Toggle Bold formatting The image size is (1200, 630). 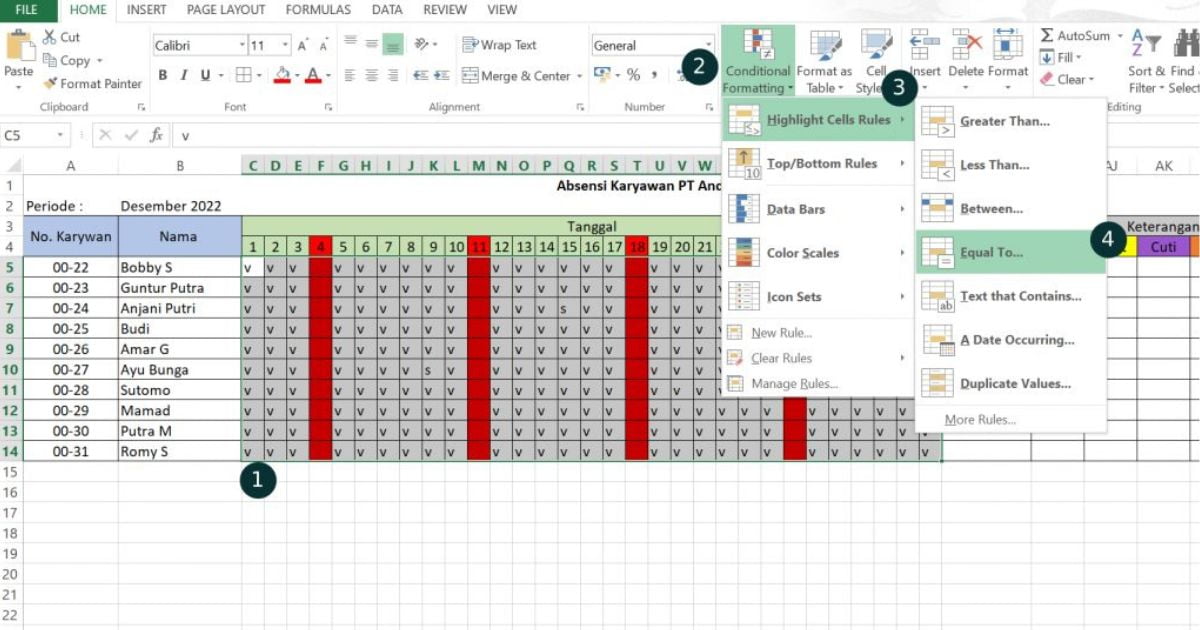pos(163,75)
